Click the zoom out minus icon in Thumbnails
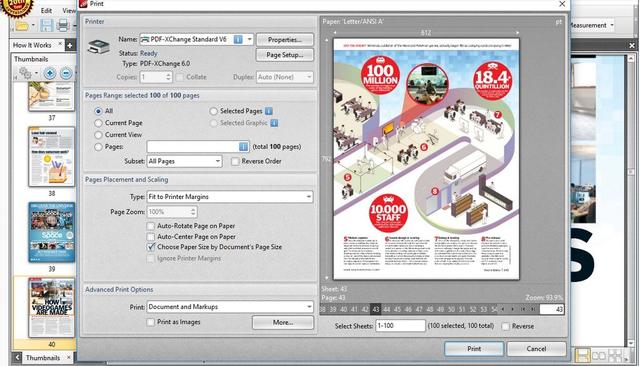Viewport: 640px width, 366px height. [66, 73]
